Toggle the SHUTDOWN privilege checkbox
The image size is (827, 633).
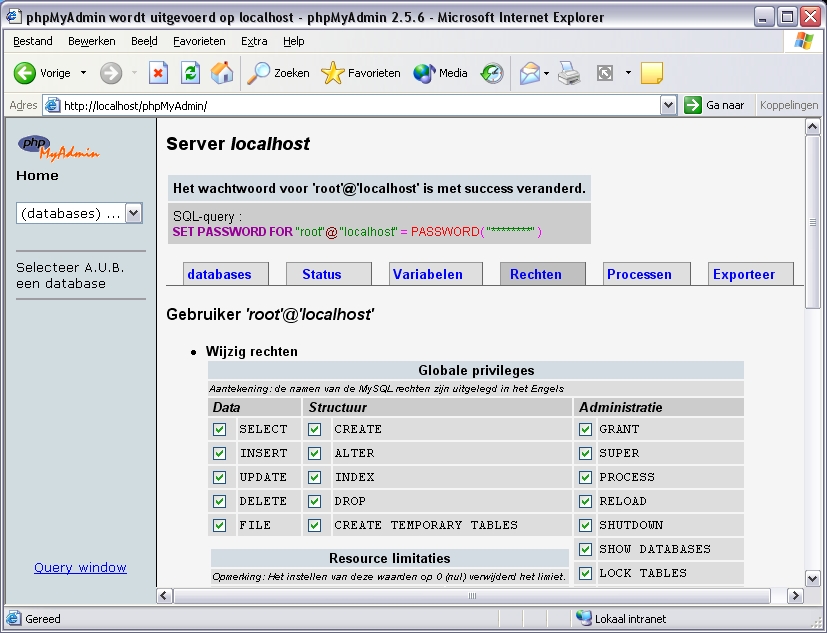[x=585, y=525]
